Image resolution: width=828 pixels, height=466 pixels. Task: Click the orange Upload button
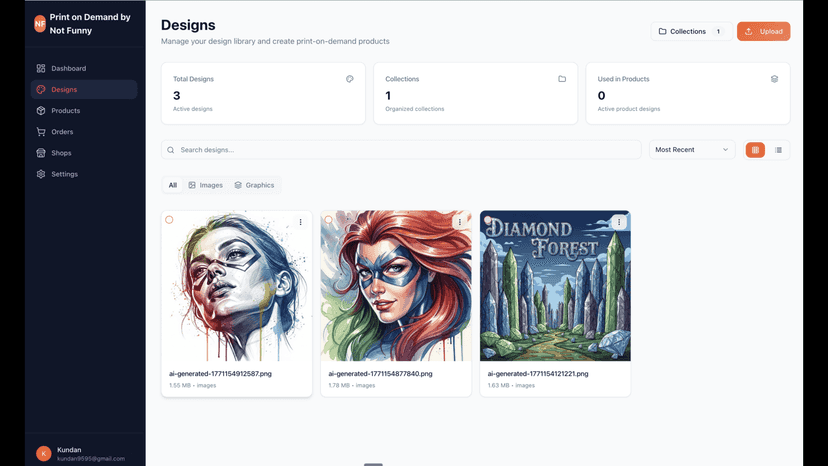click(x=764, y=31)
